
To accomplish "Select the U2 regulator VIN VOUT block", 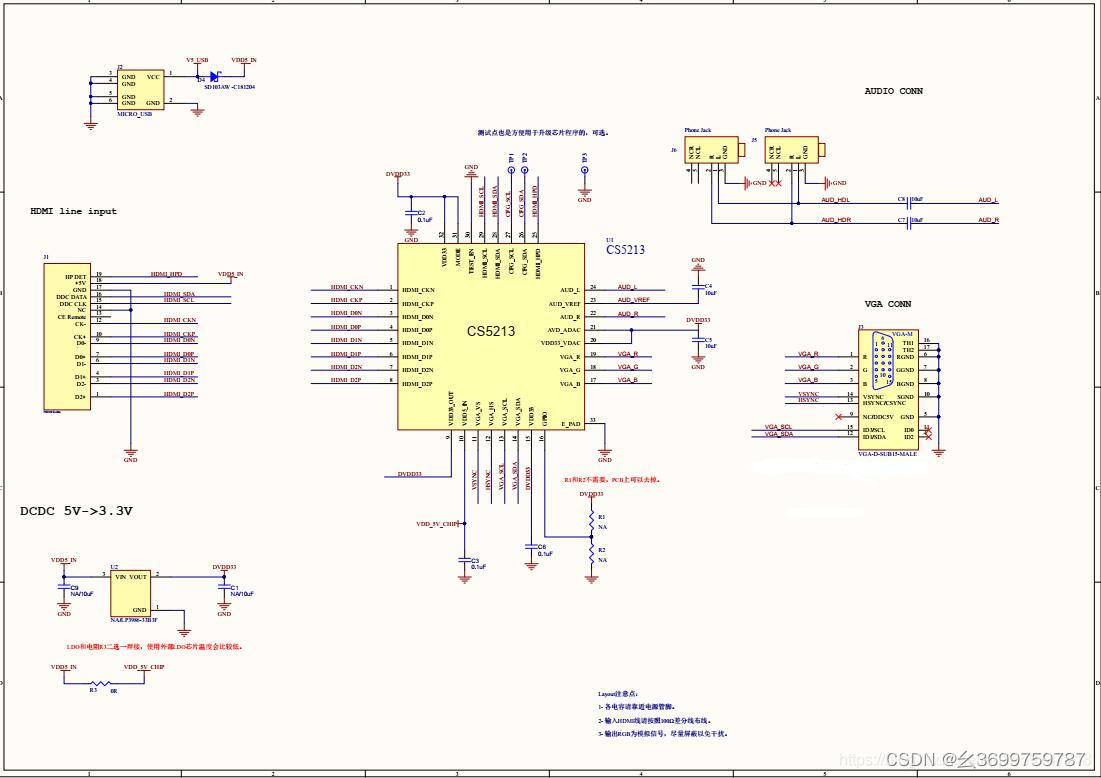I will [x=131, y=593].
